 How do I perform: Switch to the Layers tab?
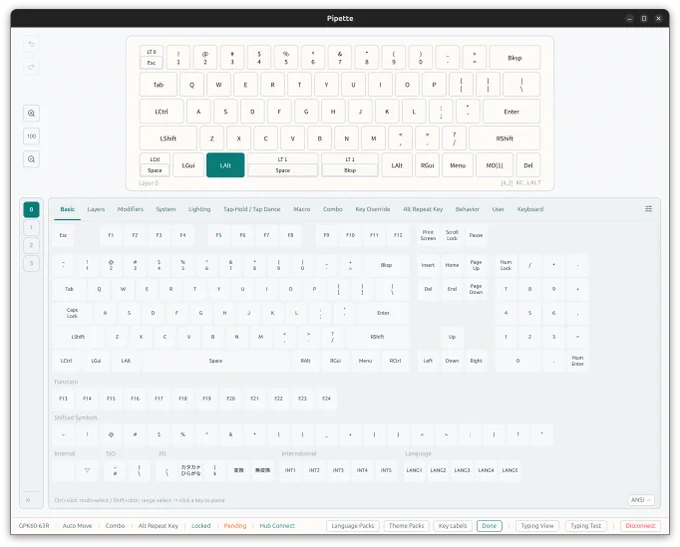96,209
